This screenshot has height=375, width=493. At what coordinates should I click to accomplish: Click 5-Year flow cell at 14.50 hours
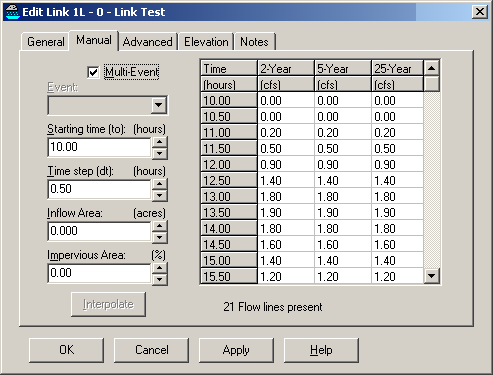click(x=343, y=244)
